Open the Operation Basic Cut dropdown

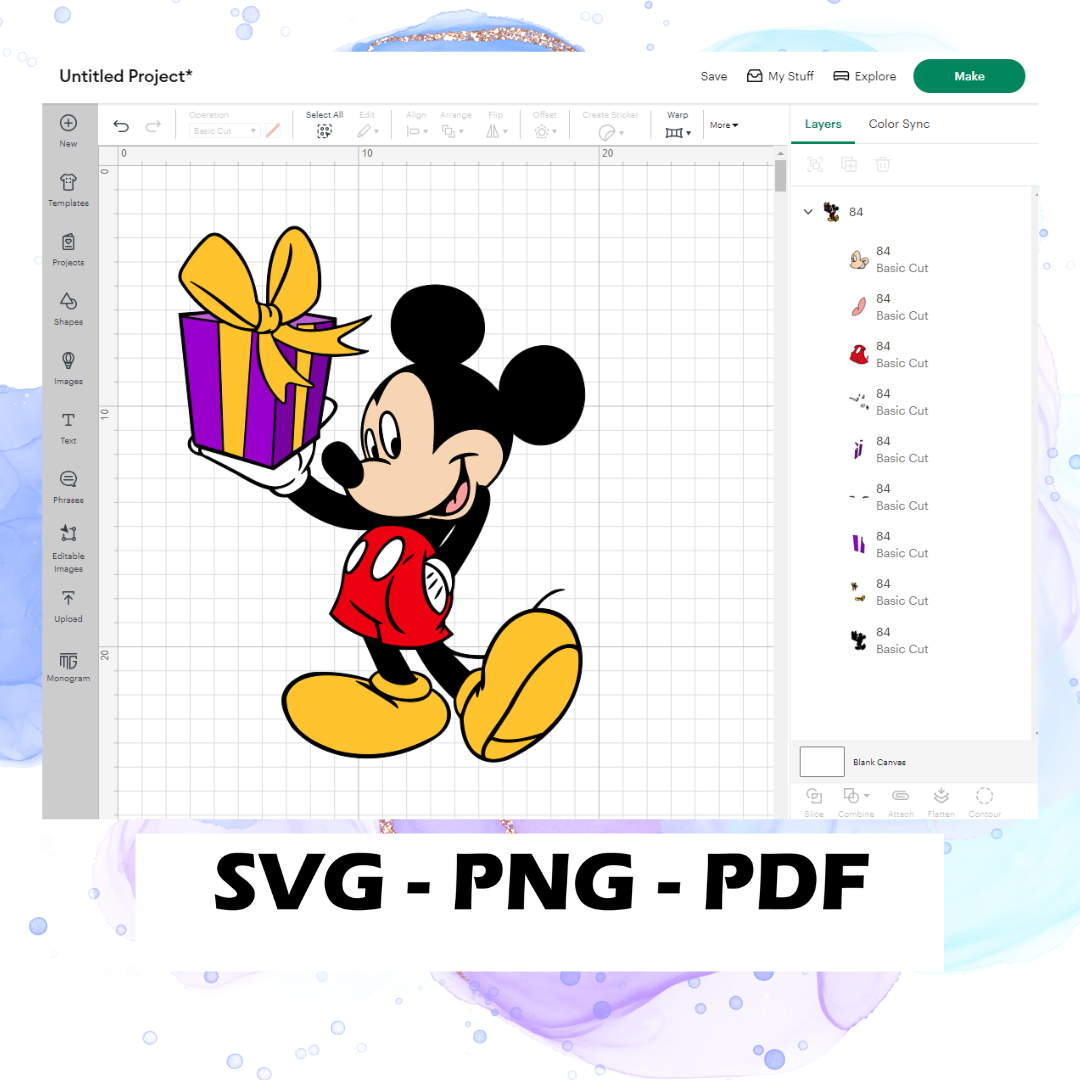225,131
